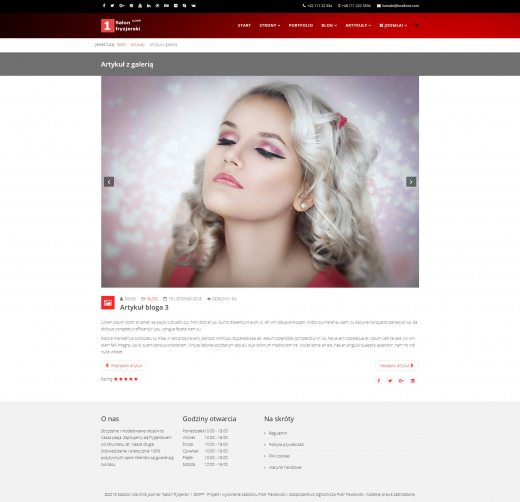Click the Na skróty footer heading
520x502 pixels.
pos(279,419)
